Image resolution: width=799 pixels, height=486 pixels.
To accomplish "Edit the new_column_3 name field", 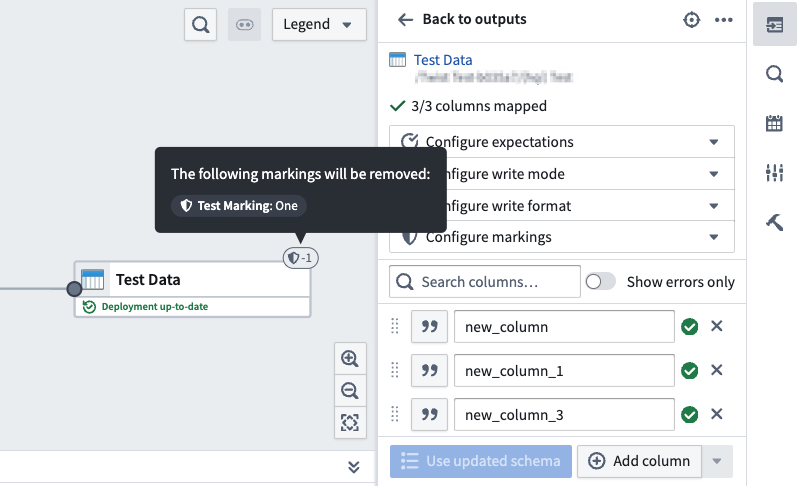I will pyautogui.click(x=564, y=415).
